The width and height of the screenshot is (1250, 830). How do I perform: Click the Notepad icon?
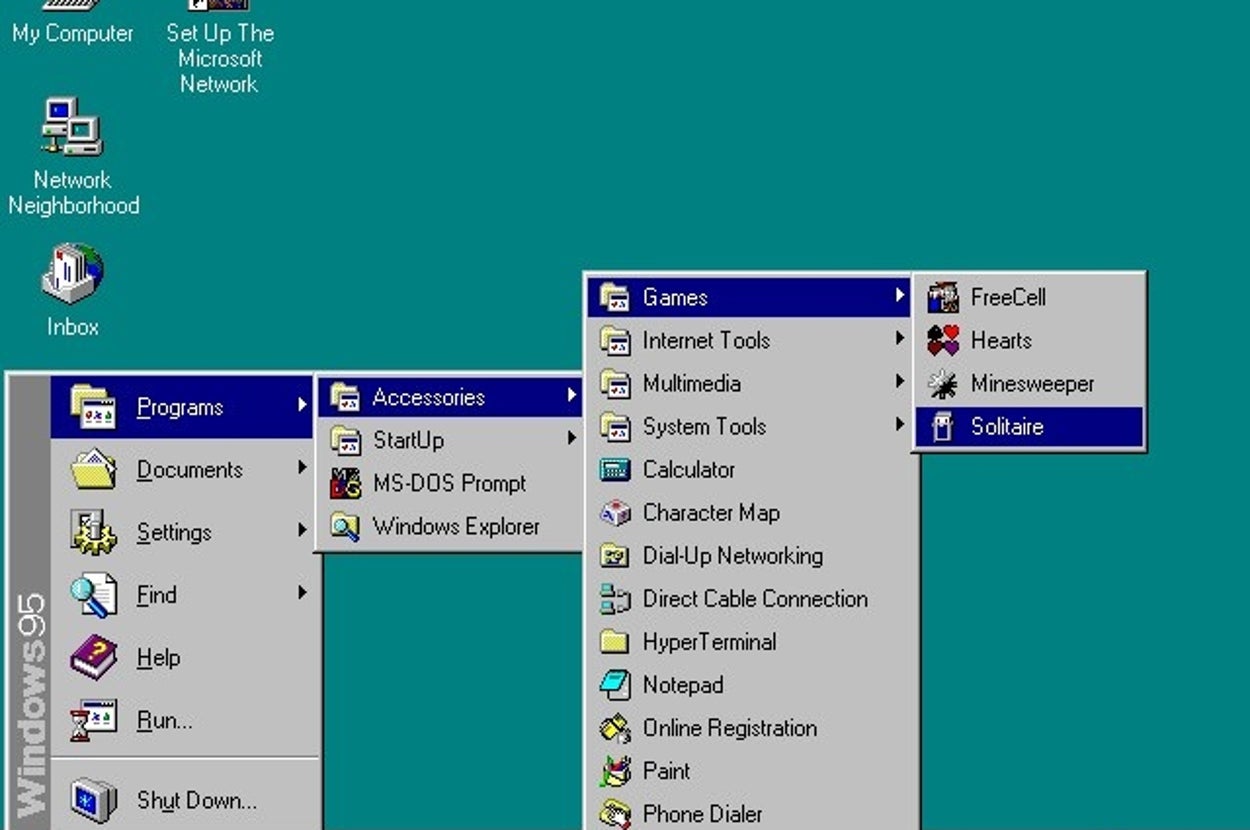coord(615,685)
